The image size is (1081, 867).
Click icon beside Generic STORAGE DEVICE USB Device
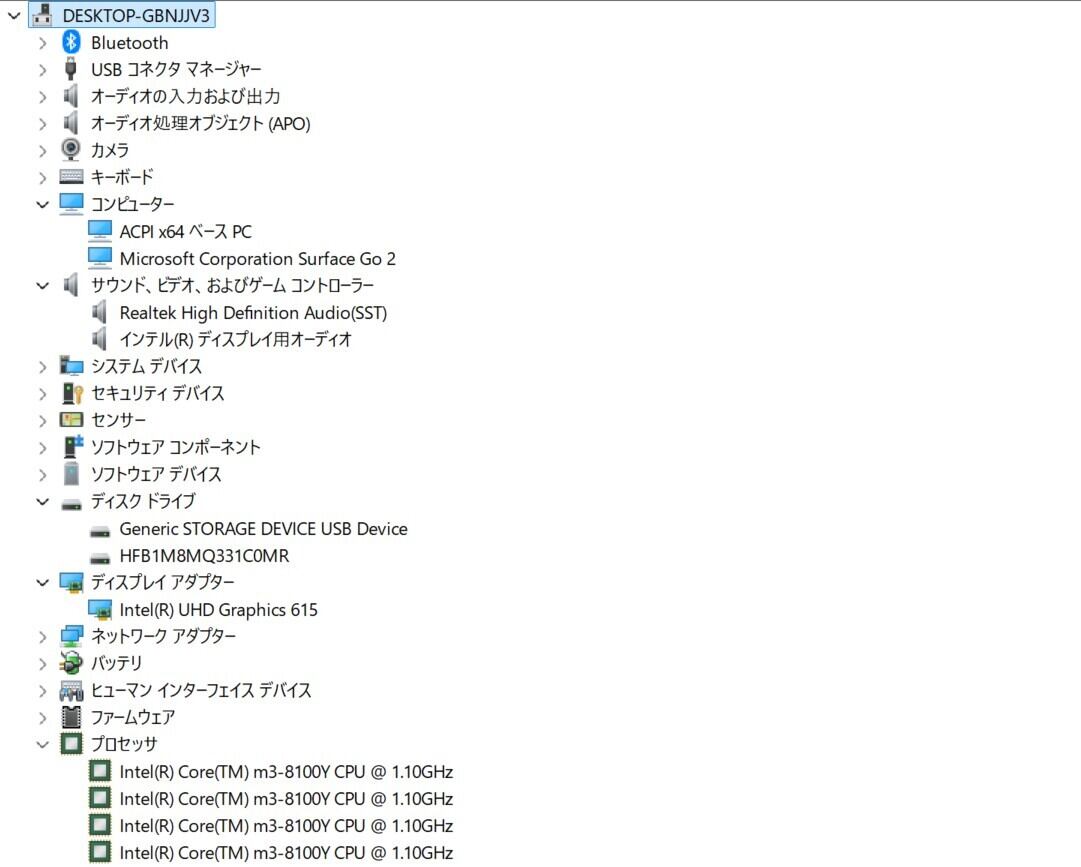pos(100,532)
